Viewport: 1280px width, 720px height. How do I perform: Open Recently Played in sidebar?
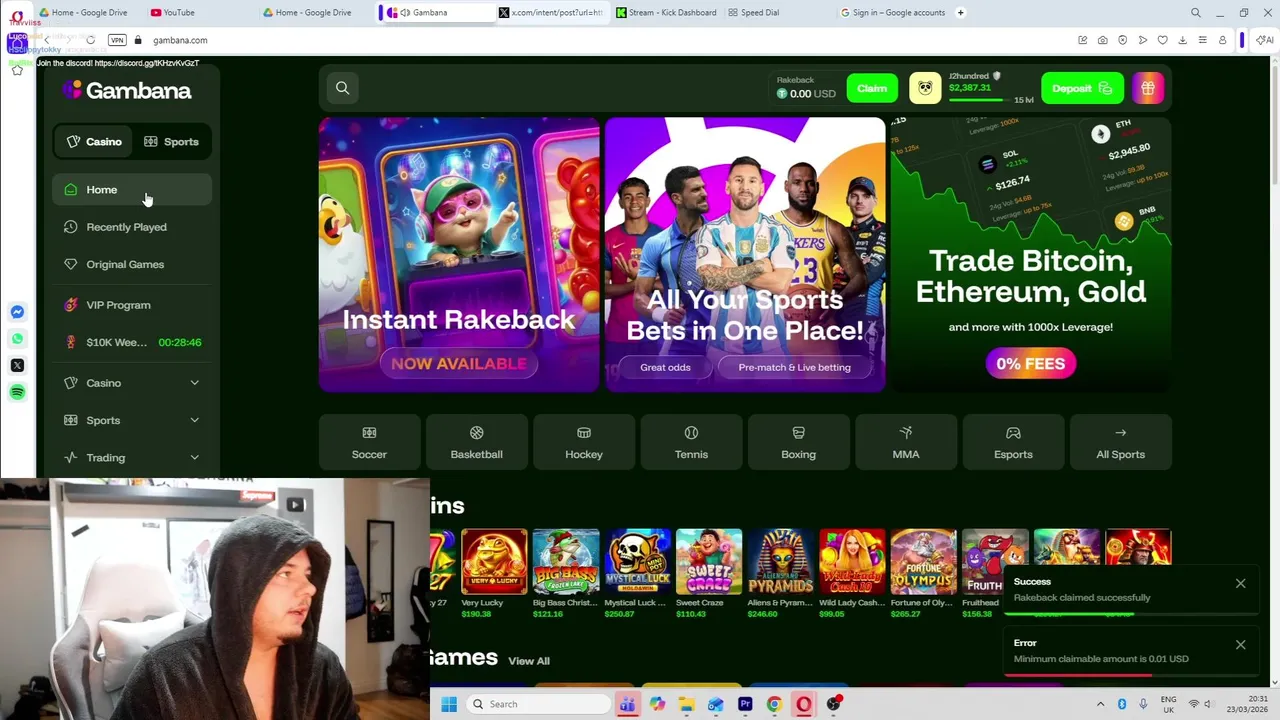click(x=131, y=227)
